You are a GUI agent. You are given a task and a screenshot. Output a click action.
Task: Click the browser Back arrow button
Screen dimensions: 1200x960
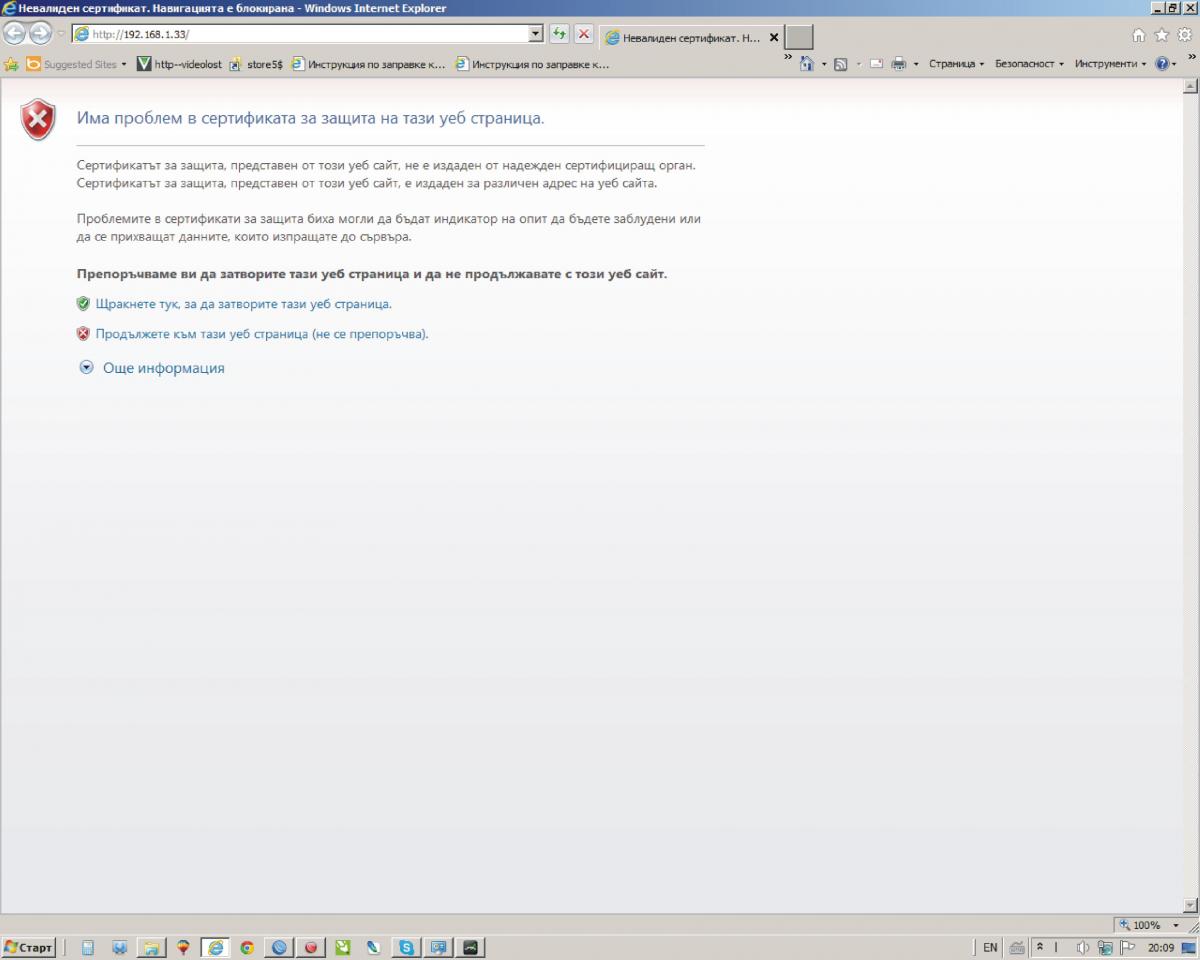(x=14, y=34)
